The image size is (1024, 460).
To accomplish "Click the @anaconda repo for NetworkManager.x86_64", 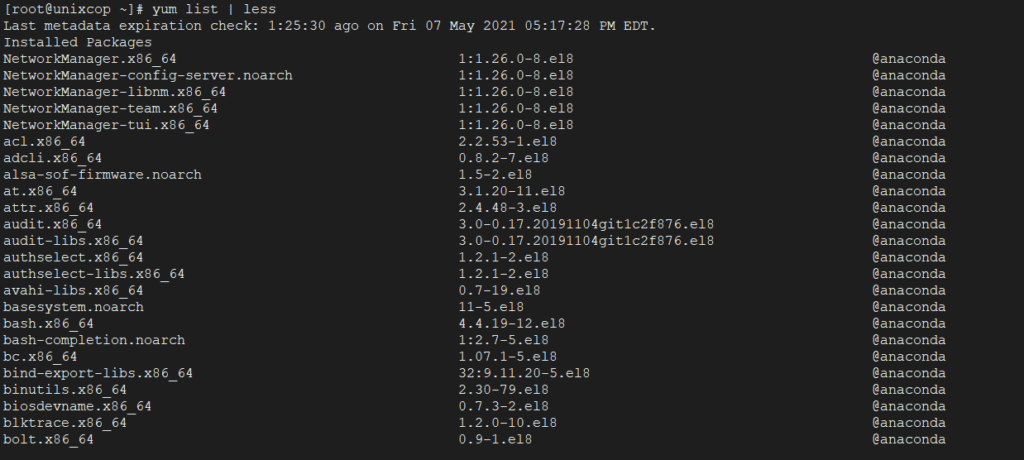I will click(908, 59).
